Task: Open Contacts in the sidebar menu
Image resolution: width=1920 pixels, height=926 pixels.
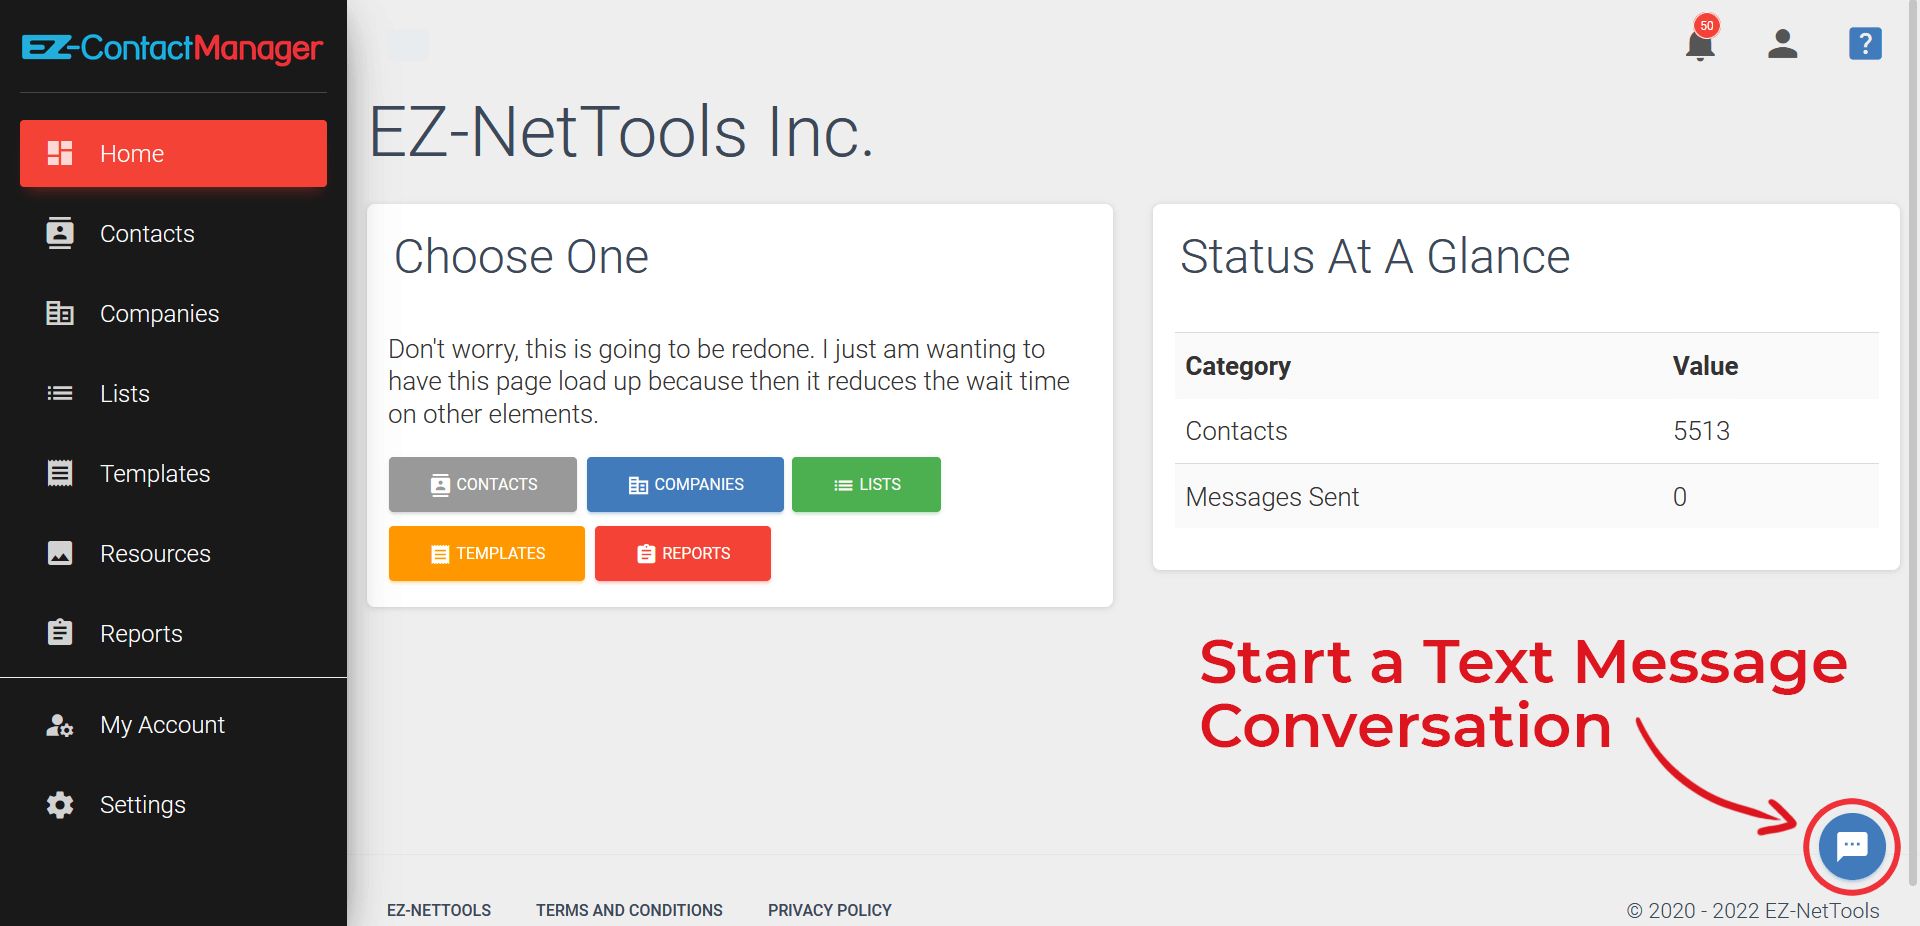Action: tap(173, 233)
